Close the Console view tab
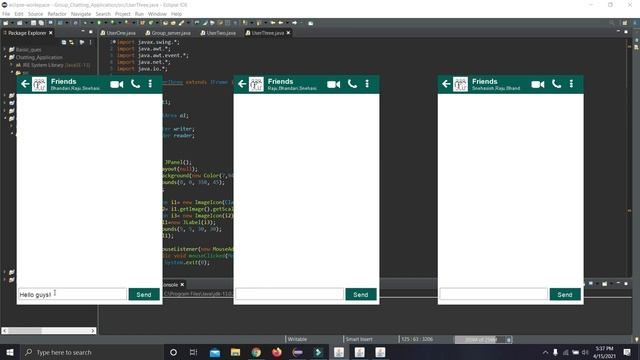Viewport: 640px width, 360px height. coord(182,284)
